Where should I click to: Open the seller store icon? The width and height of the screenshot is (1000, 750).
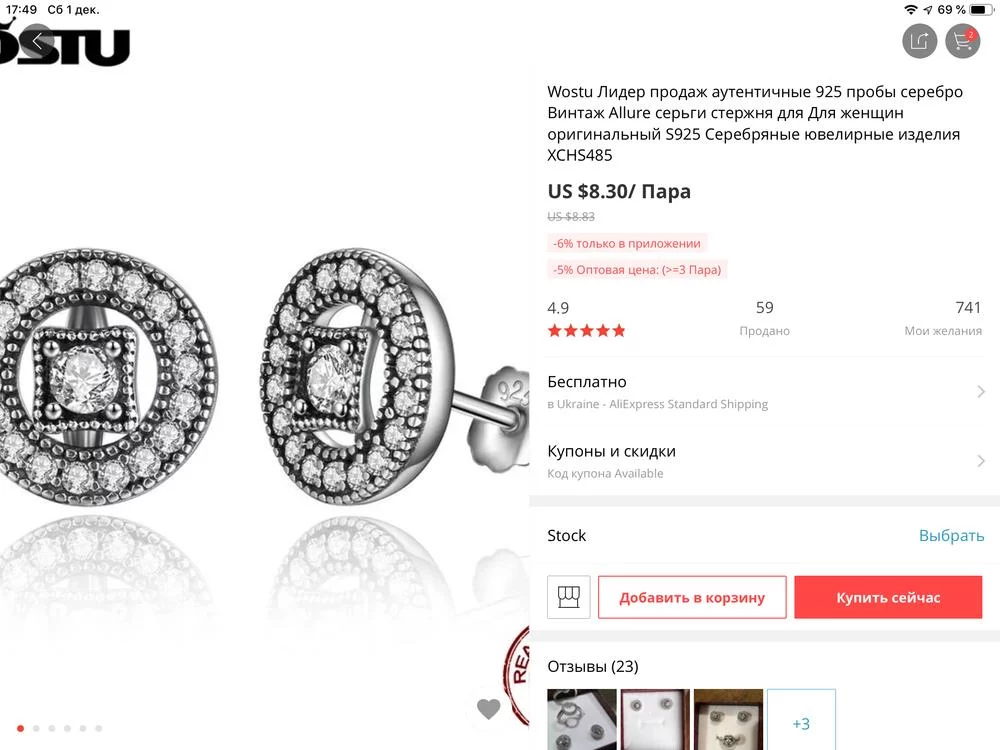(569, 597)
